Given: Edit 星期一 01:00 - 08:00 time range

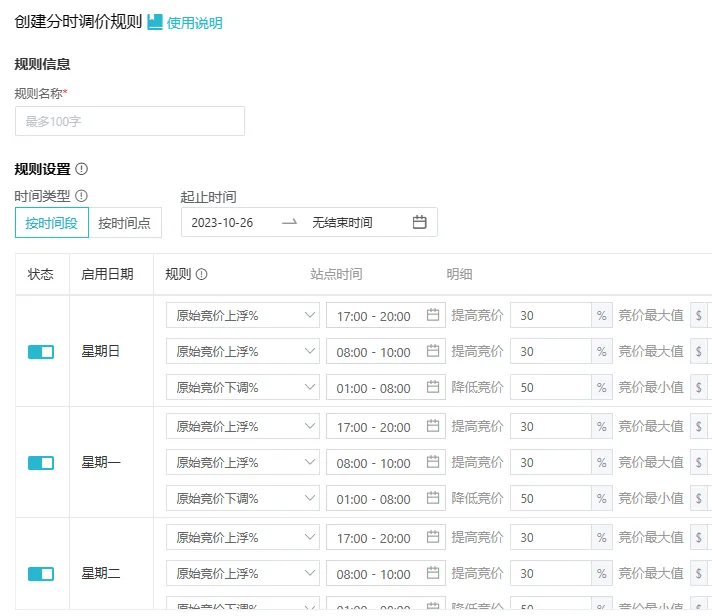Looking at the screenshot, I should click(x=386, y=498).
